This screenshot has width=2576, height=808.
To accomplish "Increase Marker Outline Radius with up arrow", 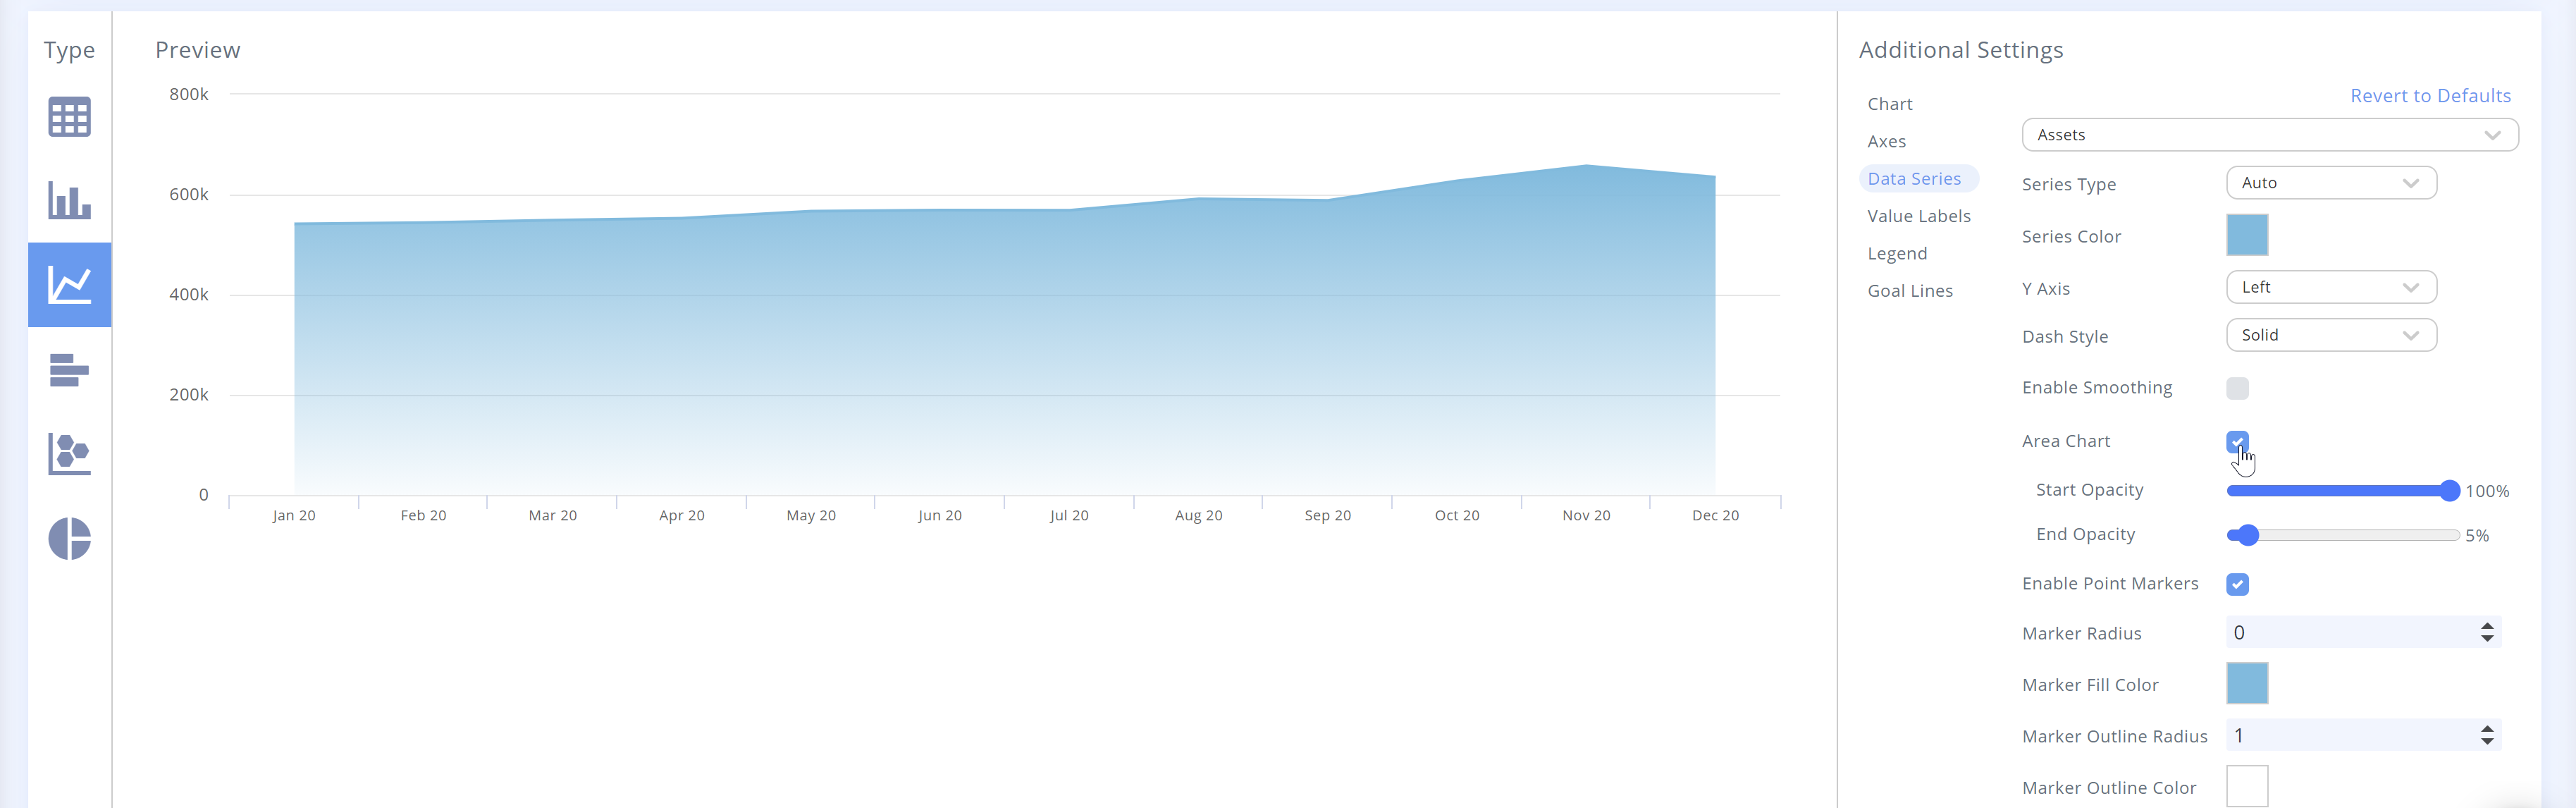I will (x=2486, y=729).
